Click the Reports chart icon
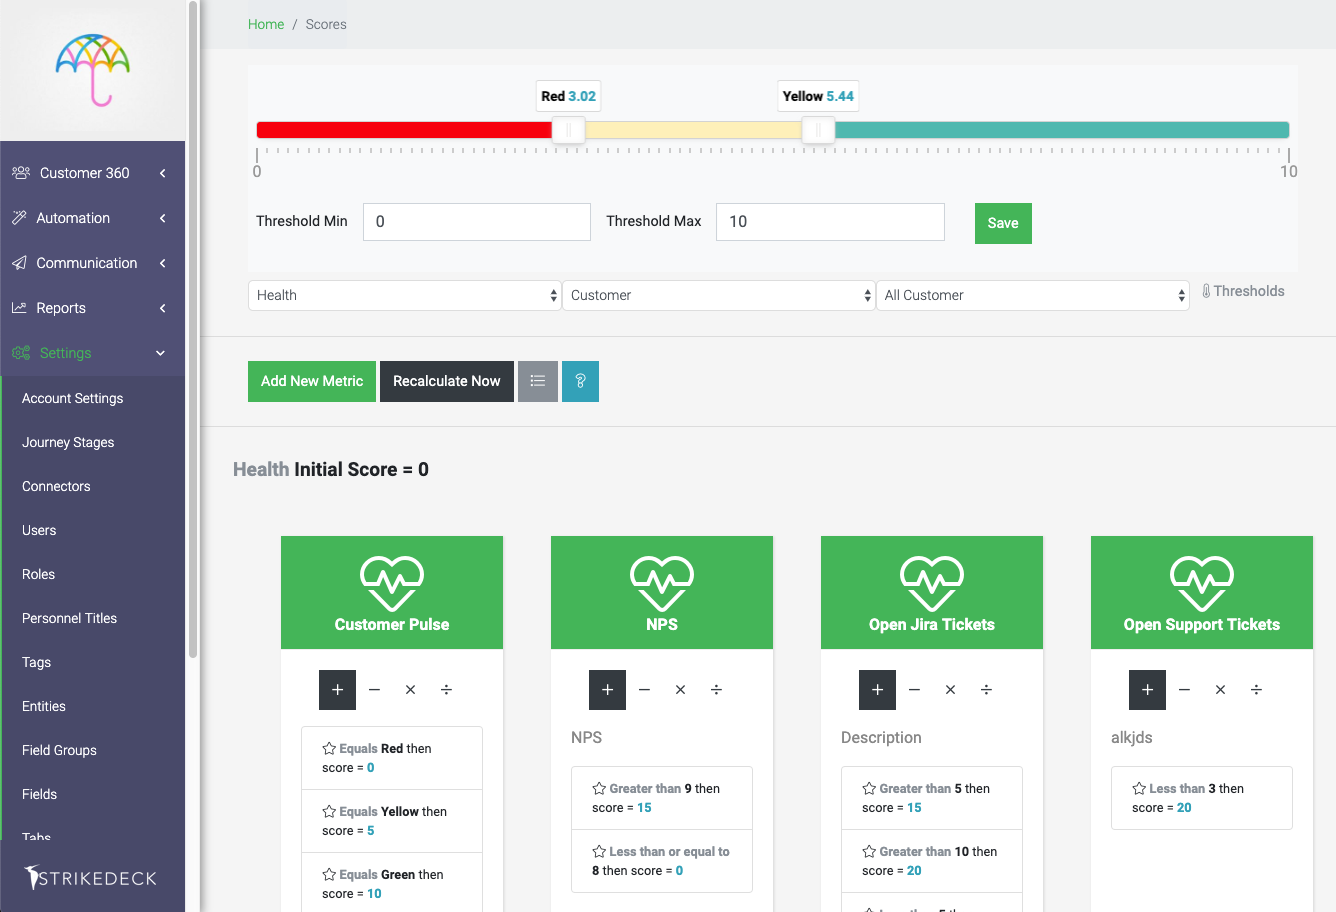The width and height of the screenshot is (1336, 912). [x=19, y=308]
